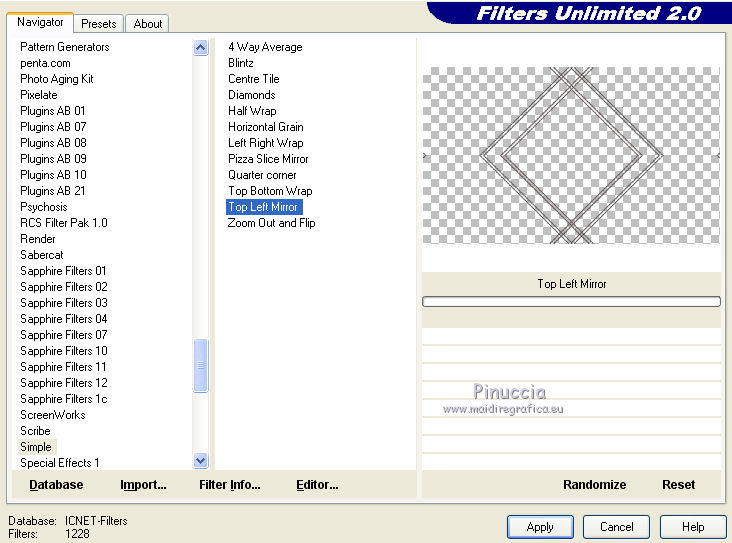732x543 pixels.
Task: Choose the Top Bottom Wrap filter
Action: tap(270, 190)
